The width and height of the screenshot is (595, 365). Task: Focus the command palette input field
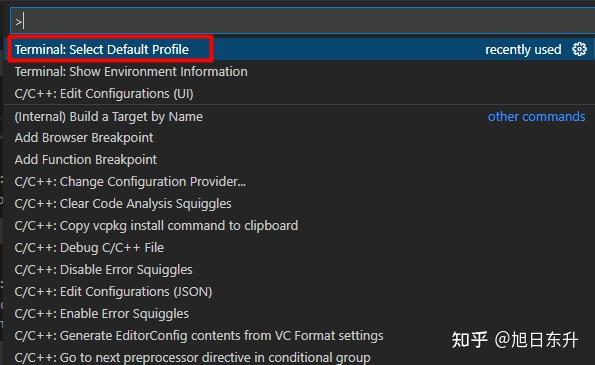point(302,20)
